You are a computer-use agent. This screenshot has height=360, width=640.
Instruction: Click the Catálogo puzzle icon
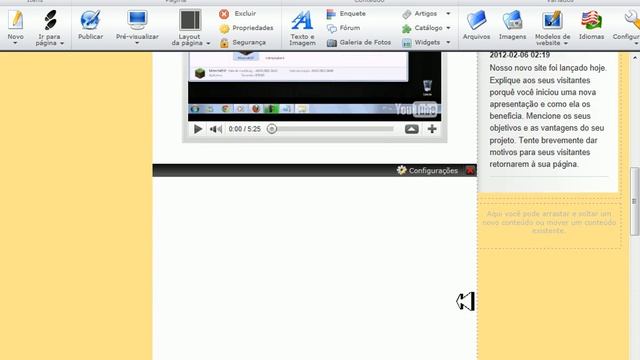[407, 29]
